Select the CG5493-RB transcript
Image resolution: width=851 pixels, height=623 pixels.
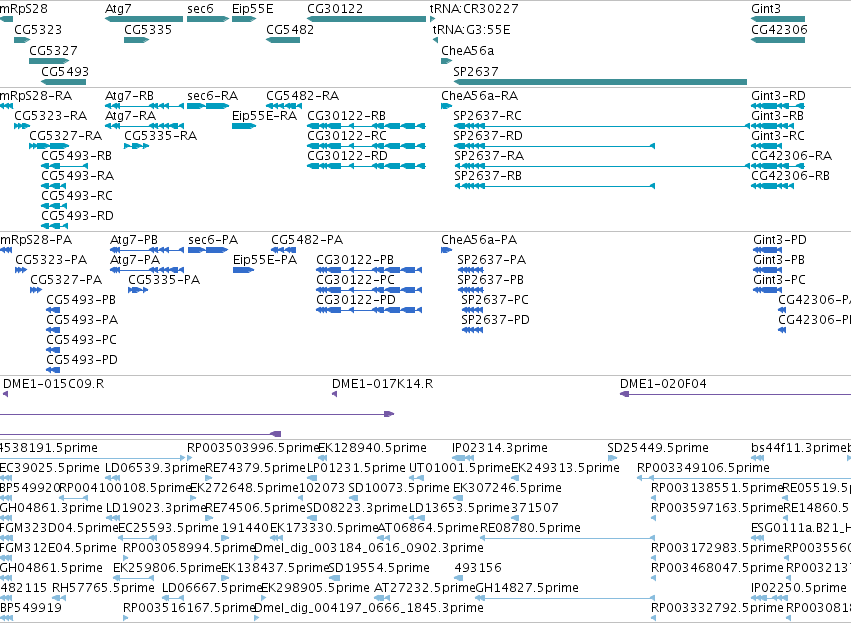click(65, 166)
